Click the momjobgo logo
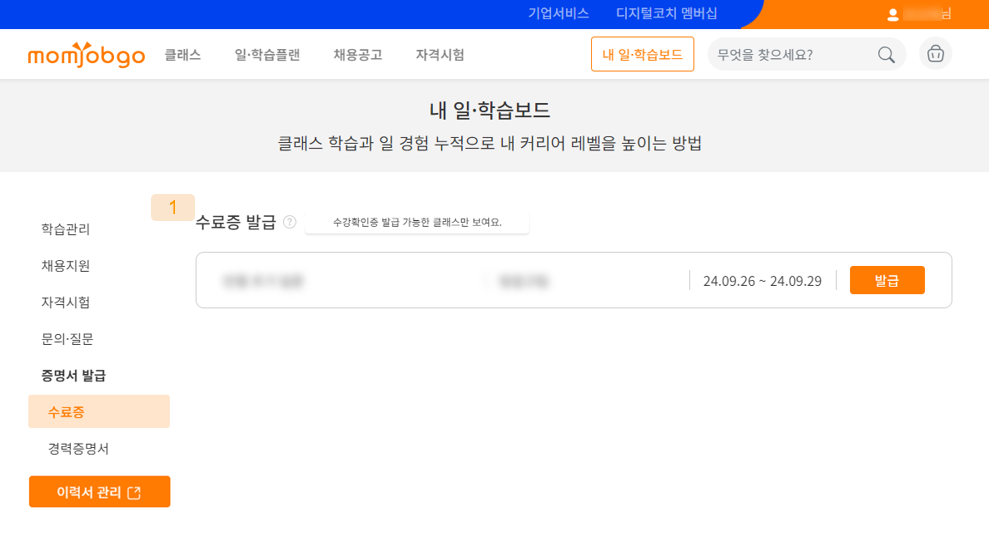The height and width of the screenshot is (551, 989). (86, 55)
